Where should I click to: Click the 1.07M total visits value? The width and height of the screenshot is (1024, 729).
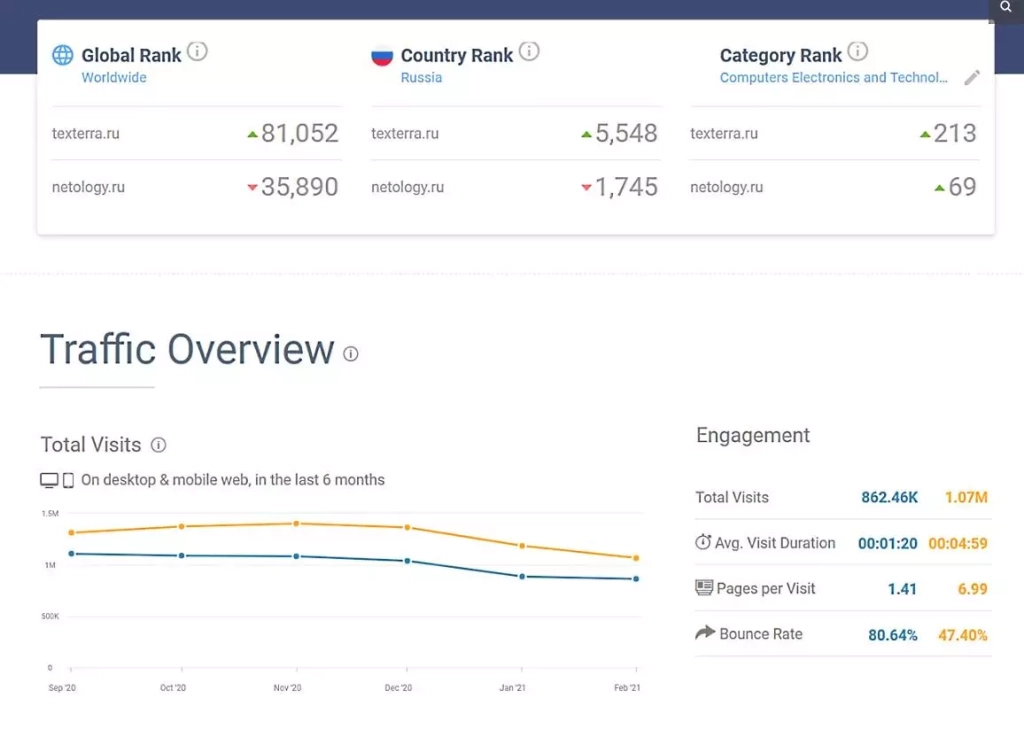coord(966,497)
